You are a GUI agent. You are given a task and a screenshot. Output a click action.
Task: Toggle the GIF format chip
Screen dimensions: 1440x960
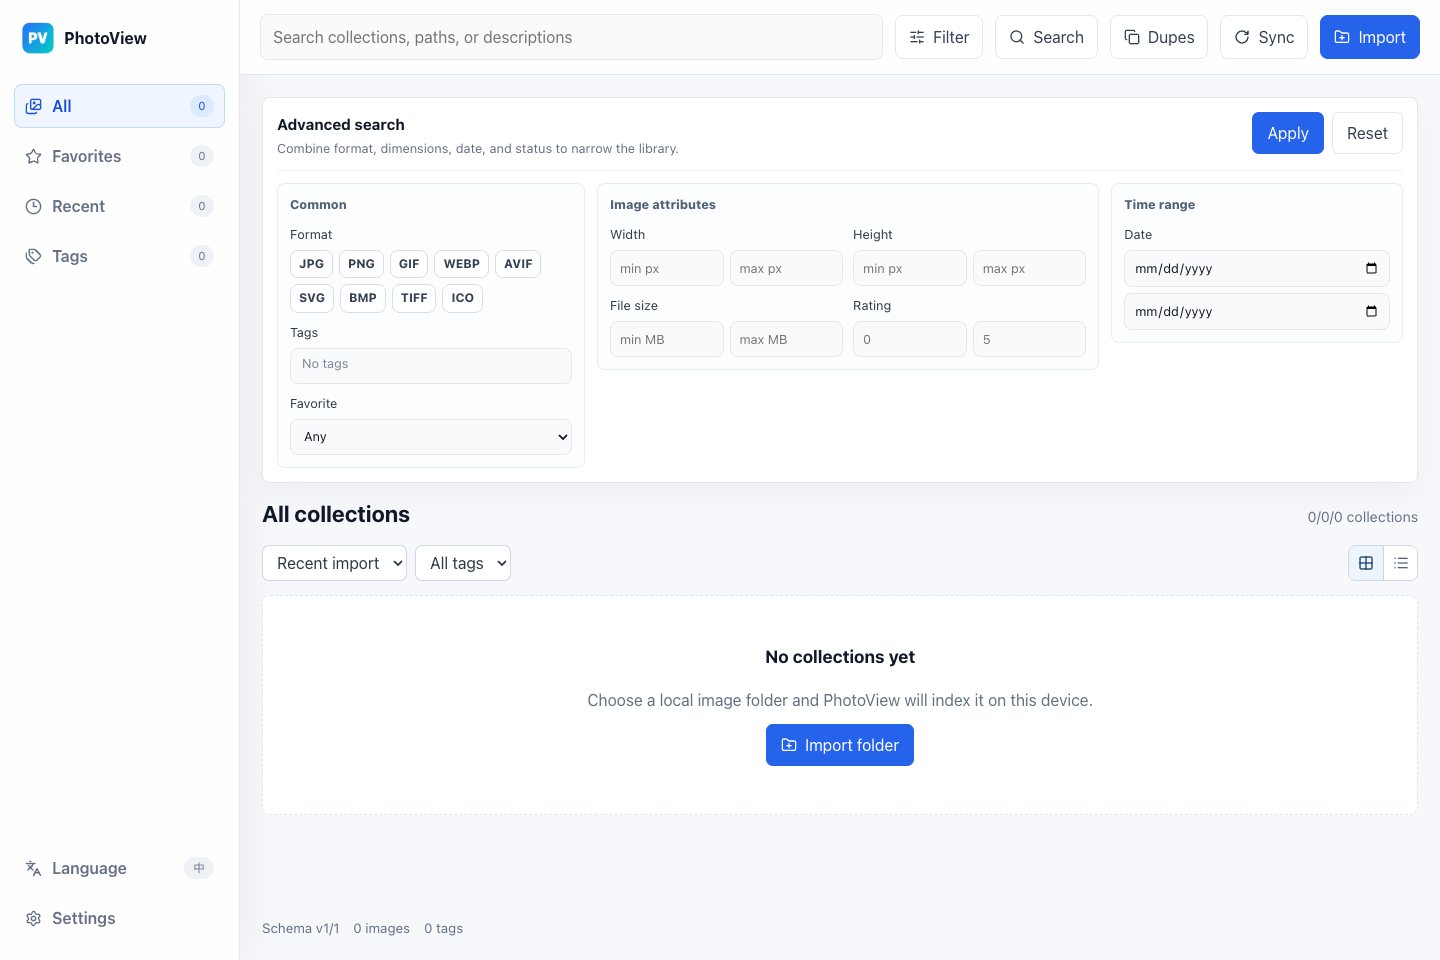click(x=409, y=264)
